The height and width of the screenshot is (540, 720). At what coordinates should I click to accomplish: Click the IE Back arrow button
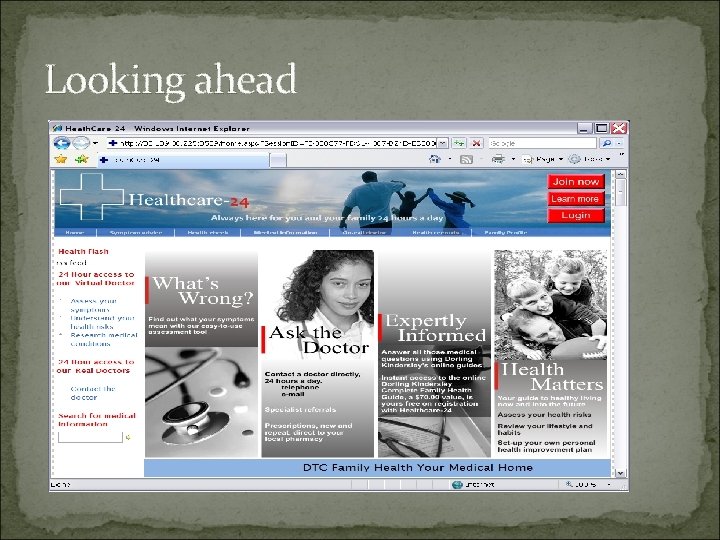coord(62,143)
